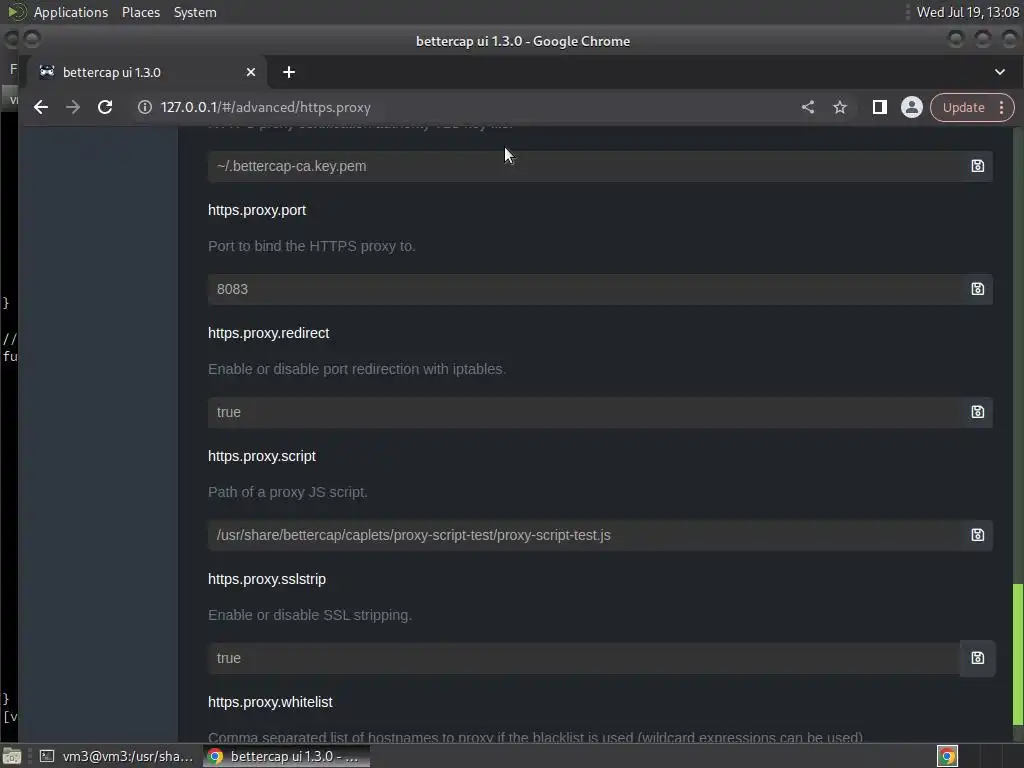Toggle Chrome side panel icon

pyautogui.click(x=880, y=107)
